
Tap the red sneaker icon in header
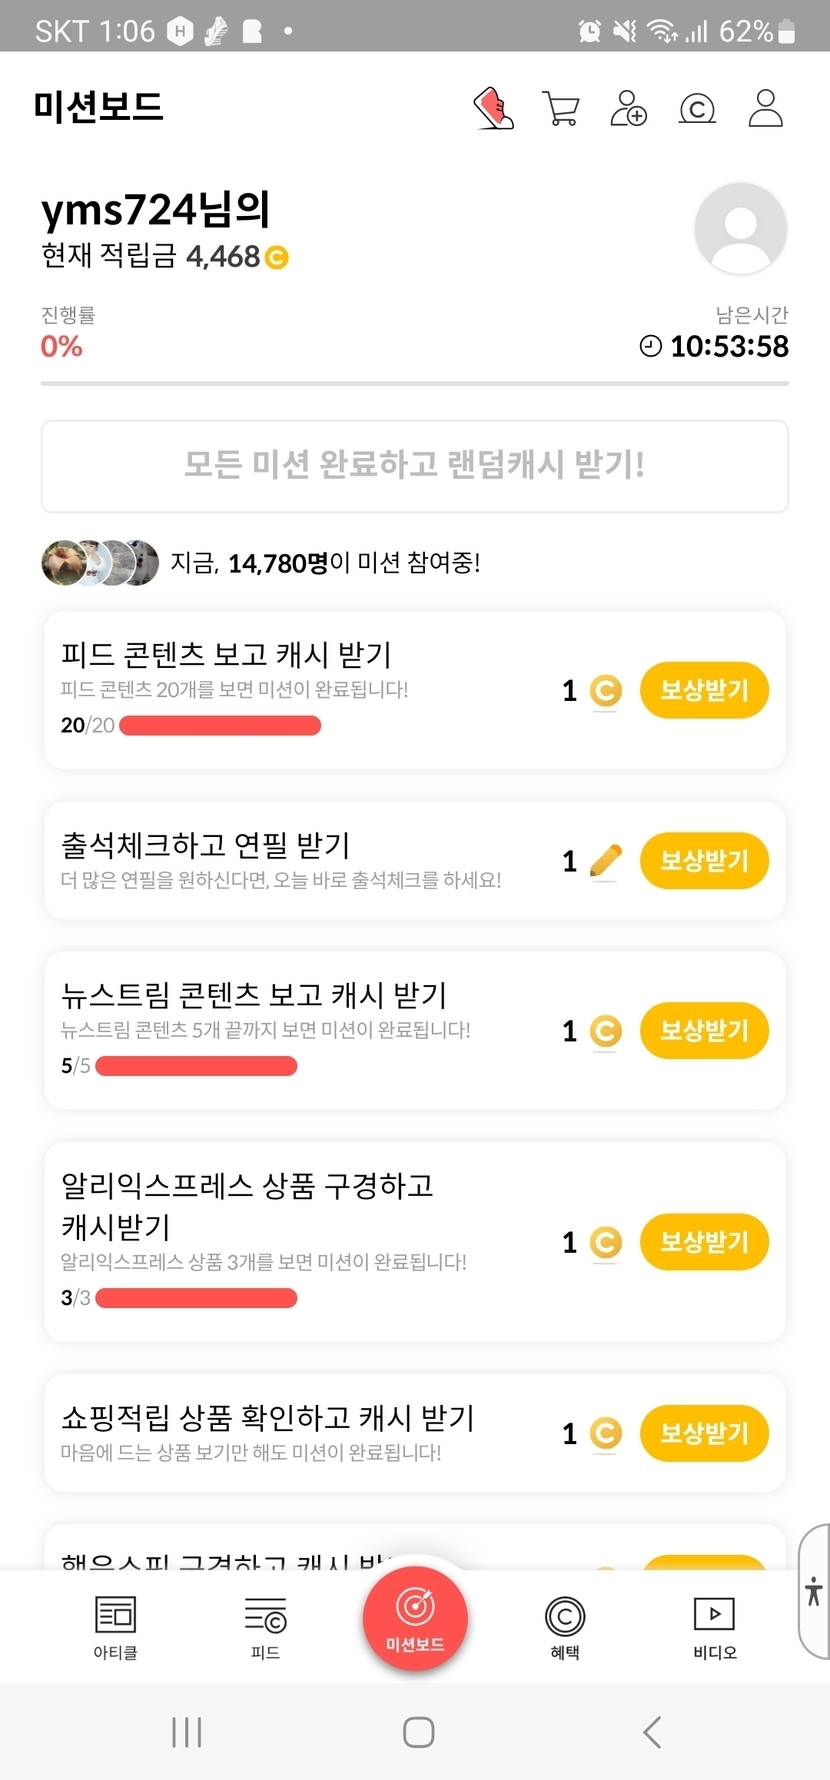[x=493, y=108]
